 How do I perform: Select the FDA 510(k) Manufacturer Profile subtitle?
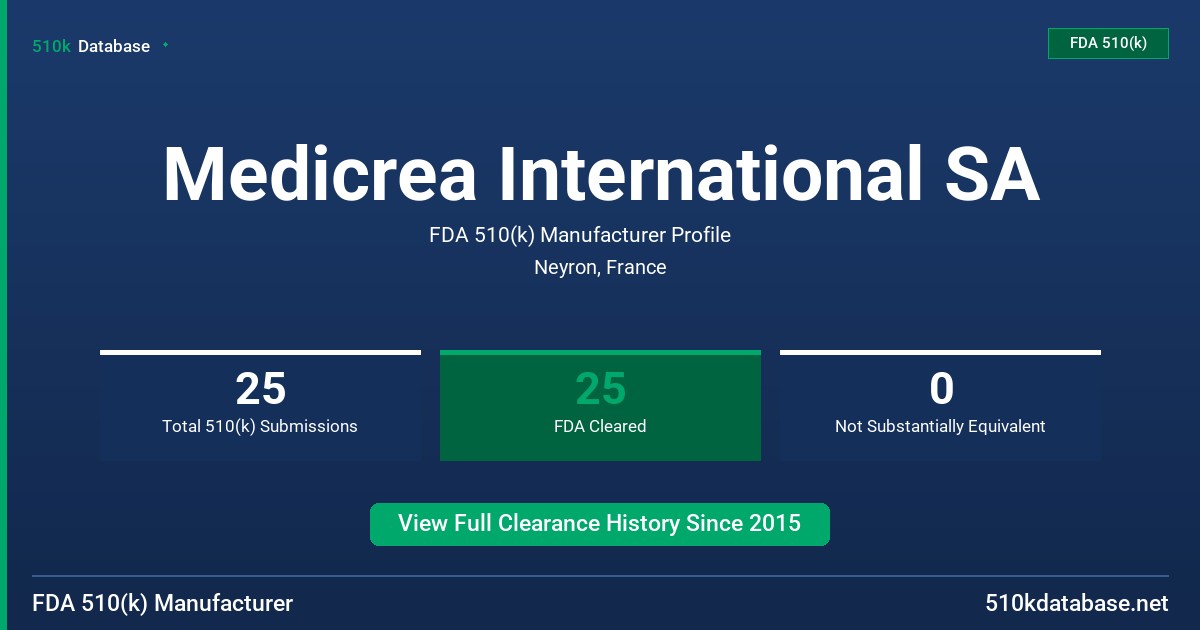pos(580,235)
